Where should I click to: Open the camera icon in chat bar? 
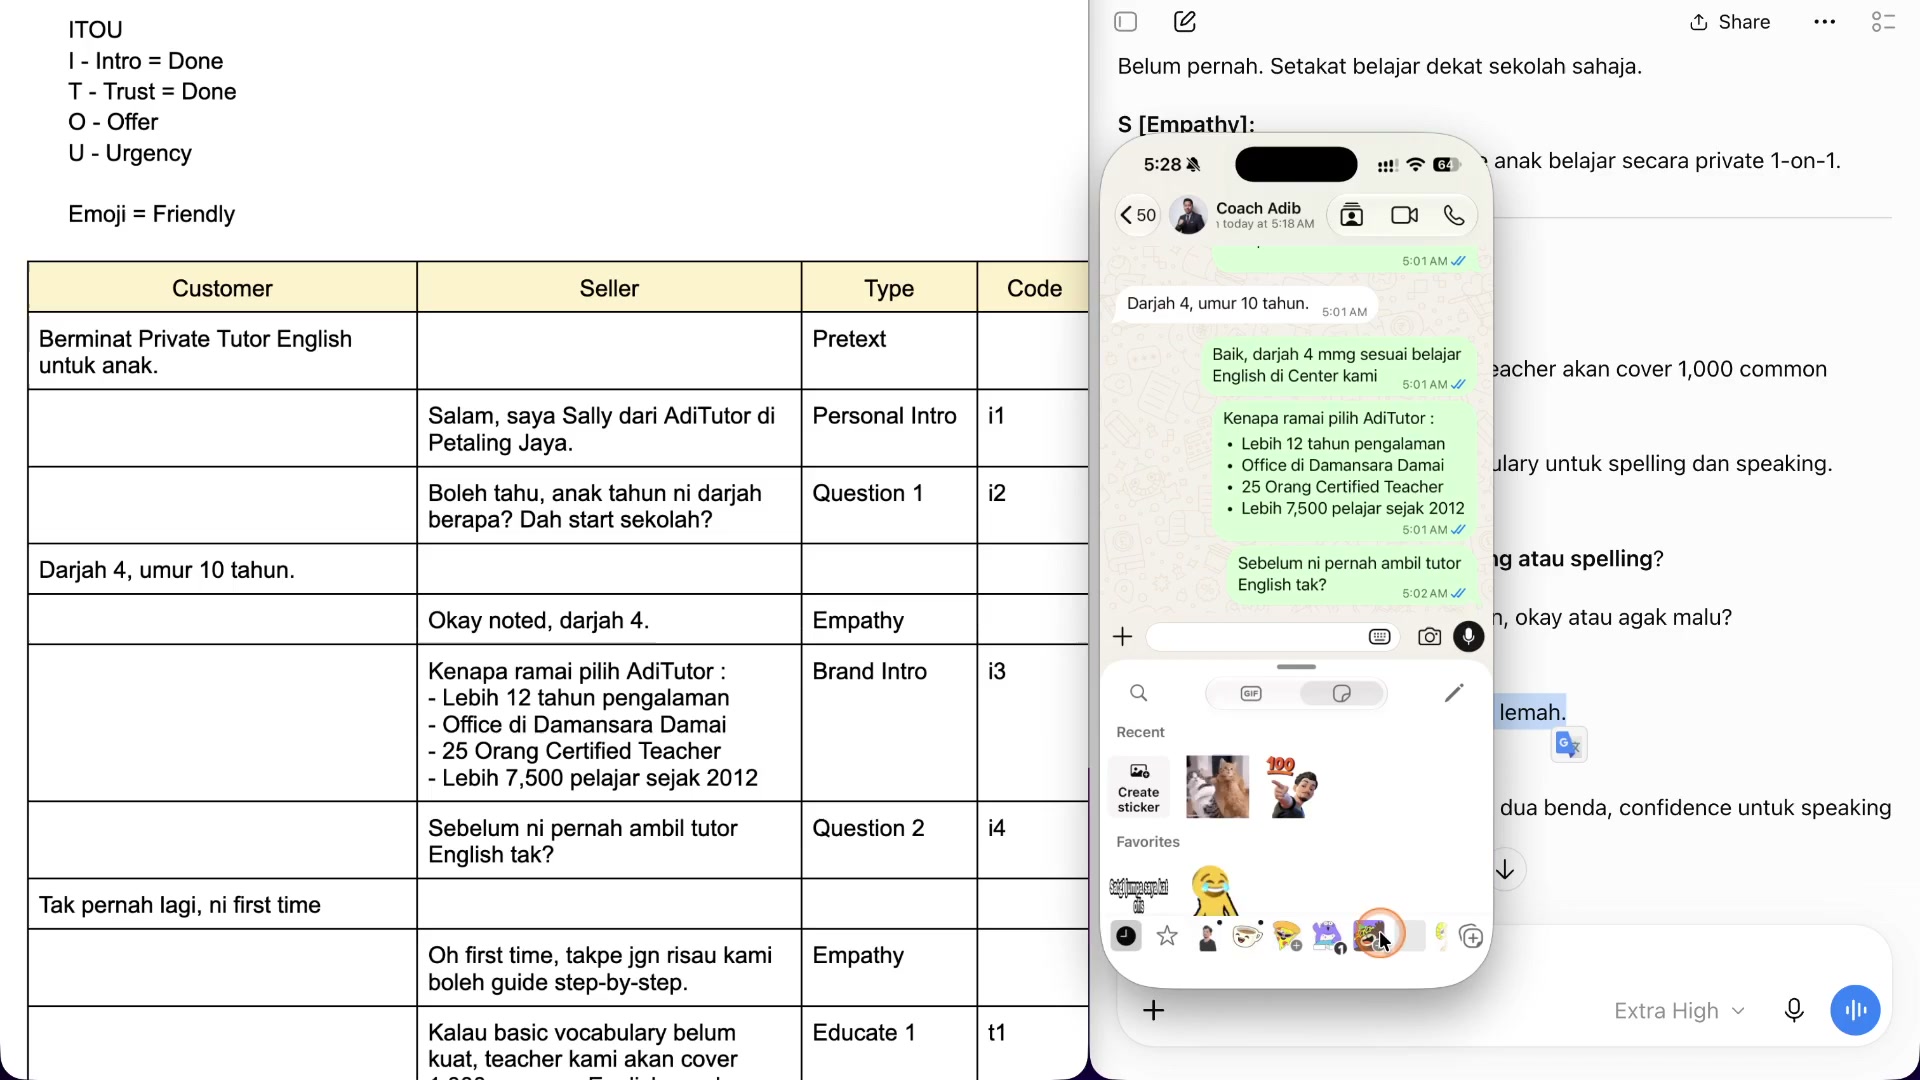click(x=1429, y=637)
